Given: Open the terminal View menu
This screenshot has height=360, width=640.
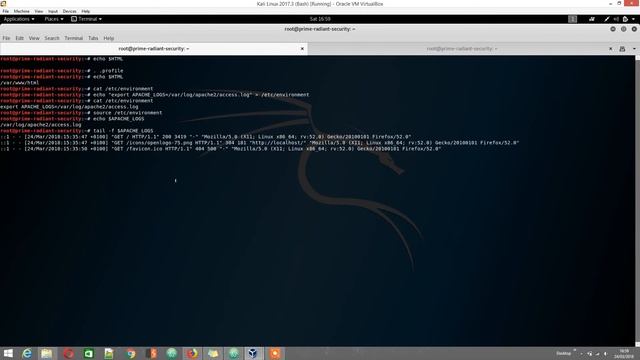Looking at the screenshot, I should point(34,38).
